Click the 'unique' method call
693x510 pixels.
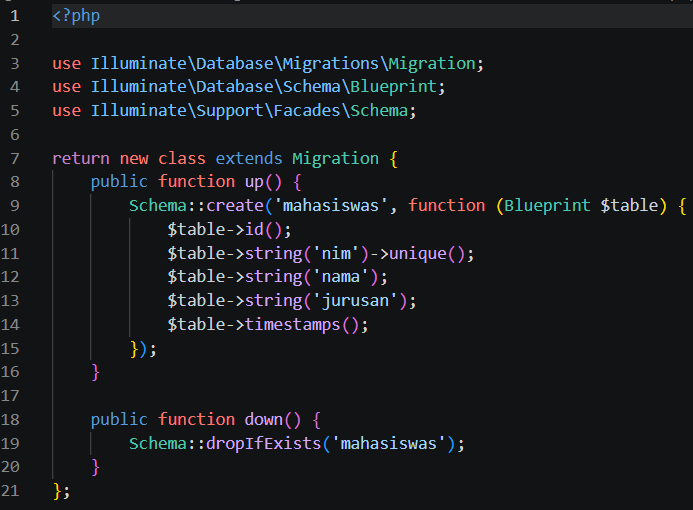click(x=418, y=254)
